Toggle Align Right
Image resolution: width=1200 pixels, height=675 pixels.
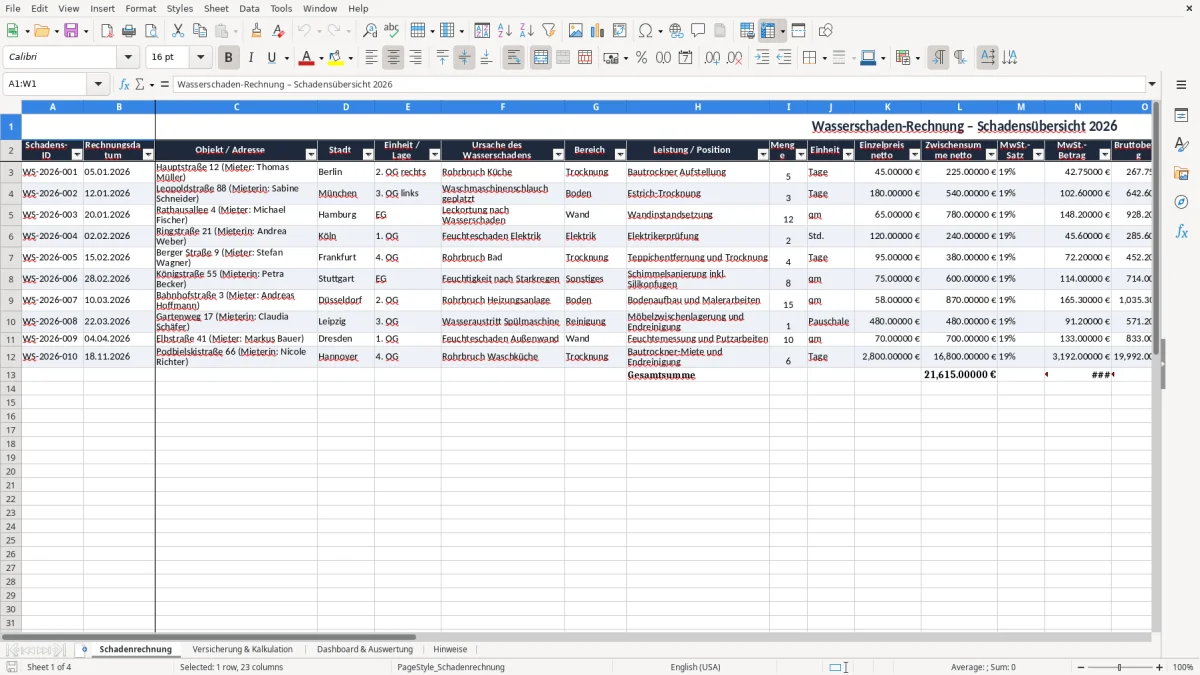click(416, 58)
